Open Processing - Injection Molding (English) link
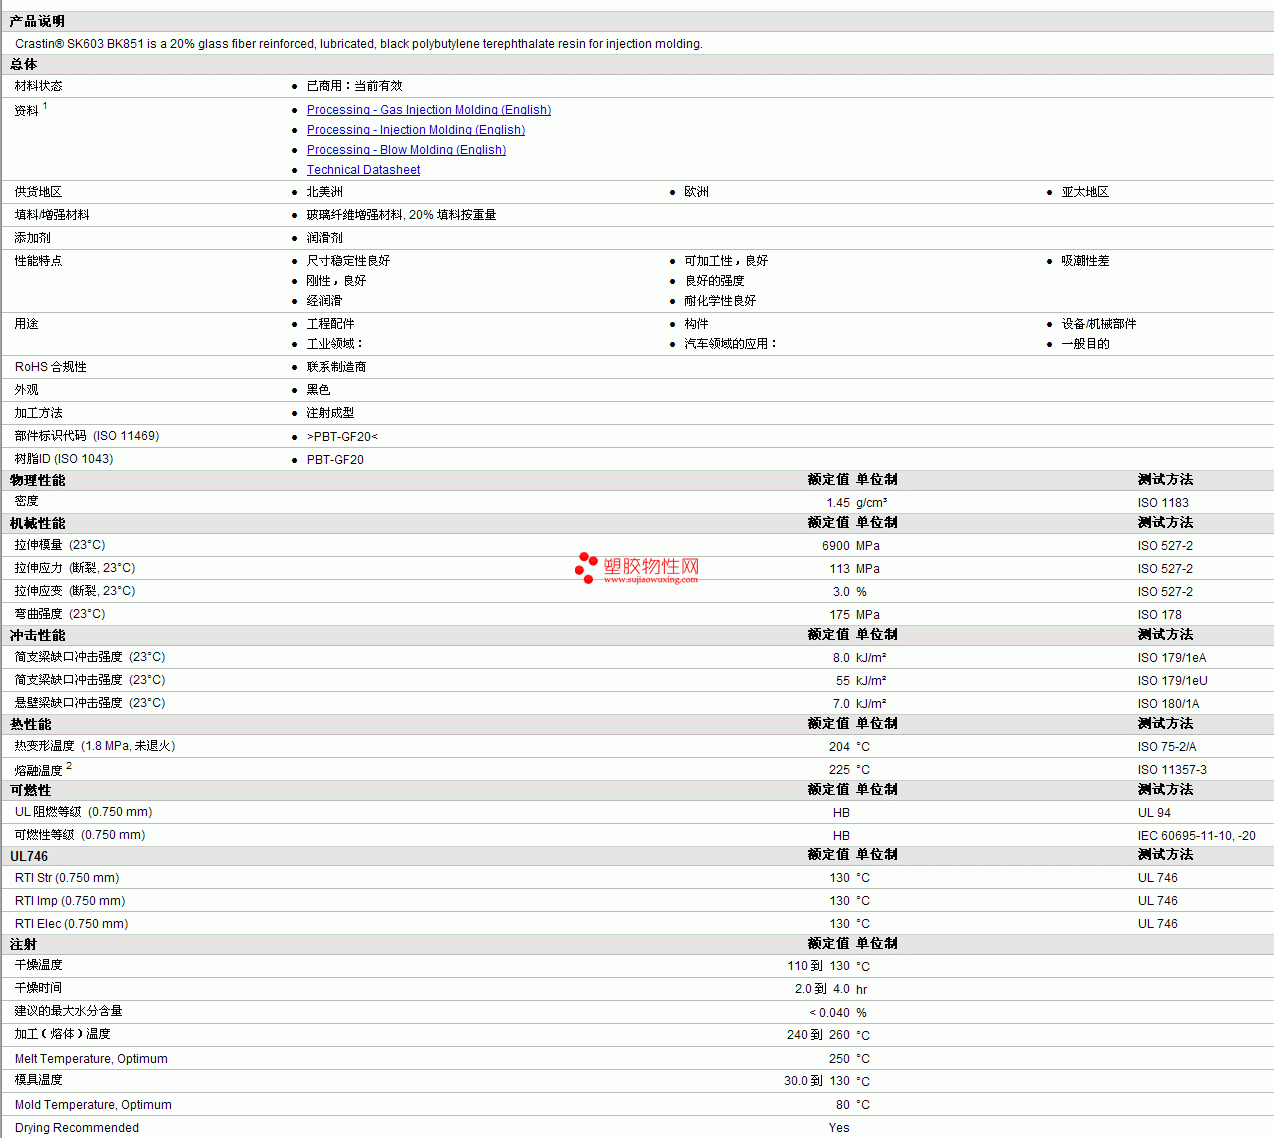 tap(416, 130)
